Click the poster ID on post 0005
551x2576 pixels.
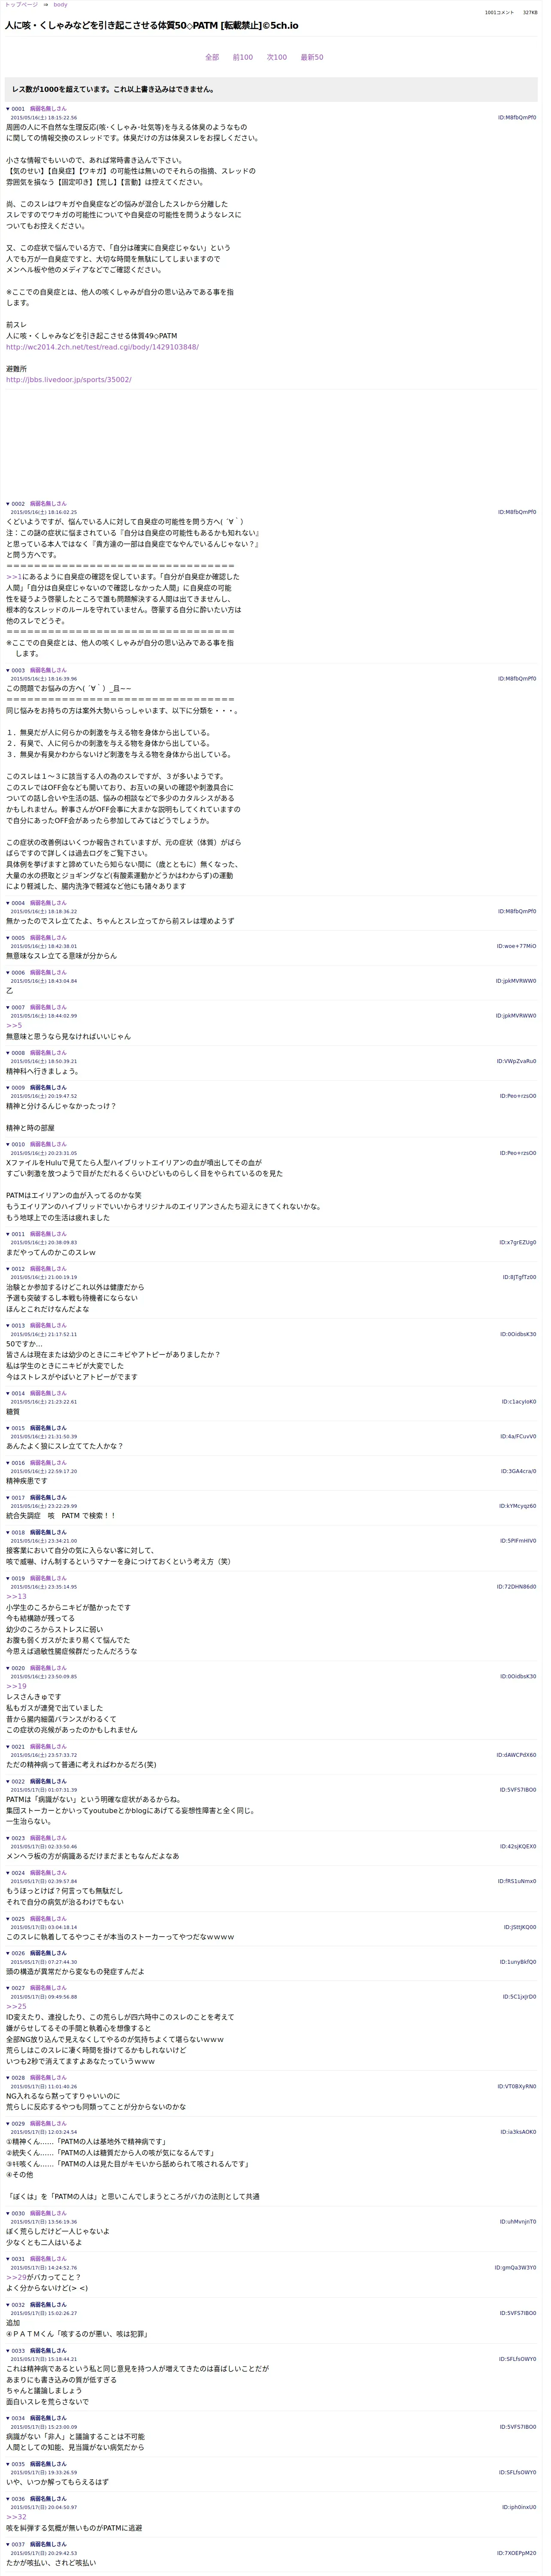click(x=517, y=946)
